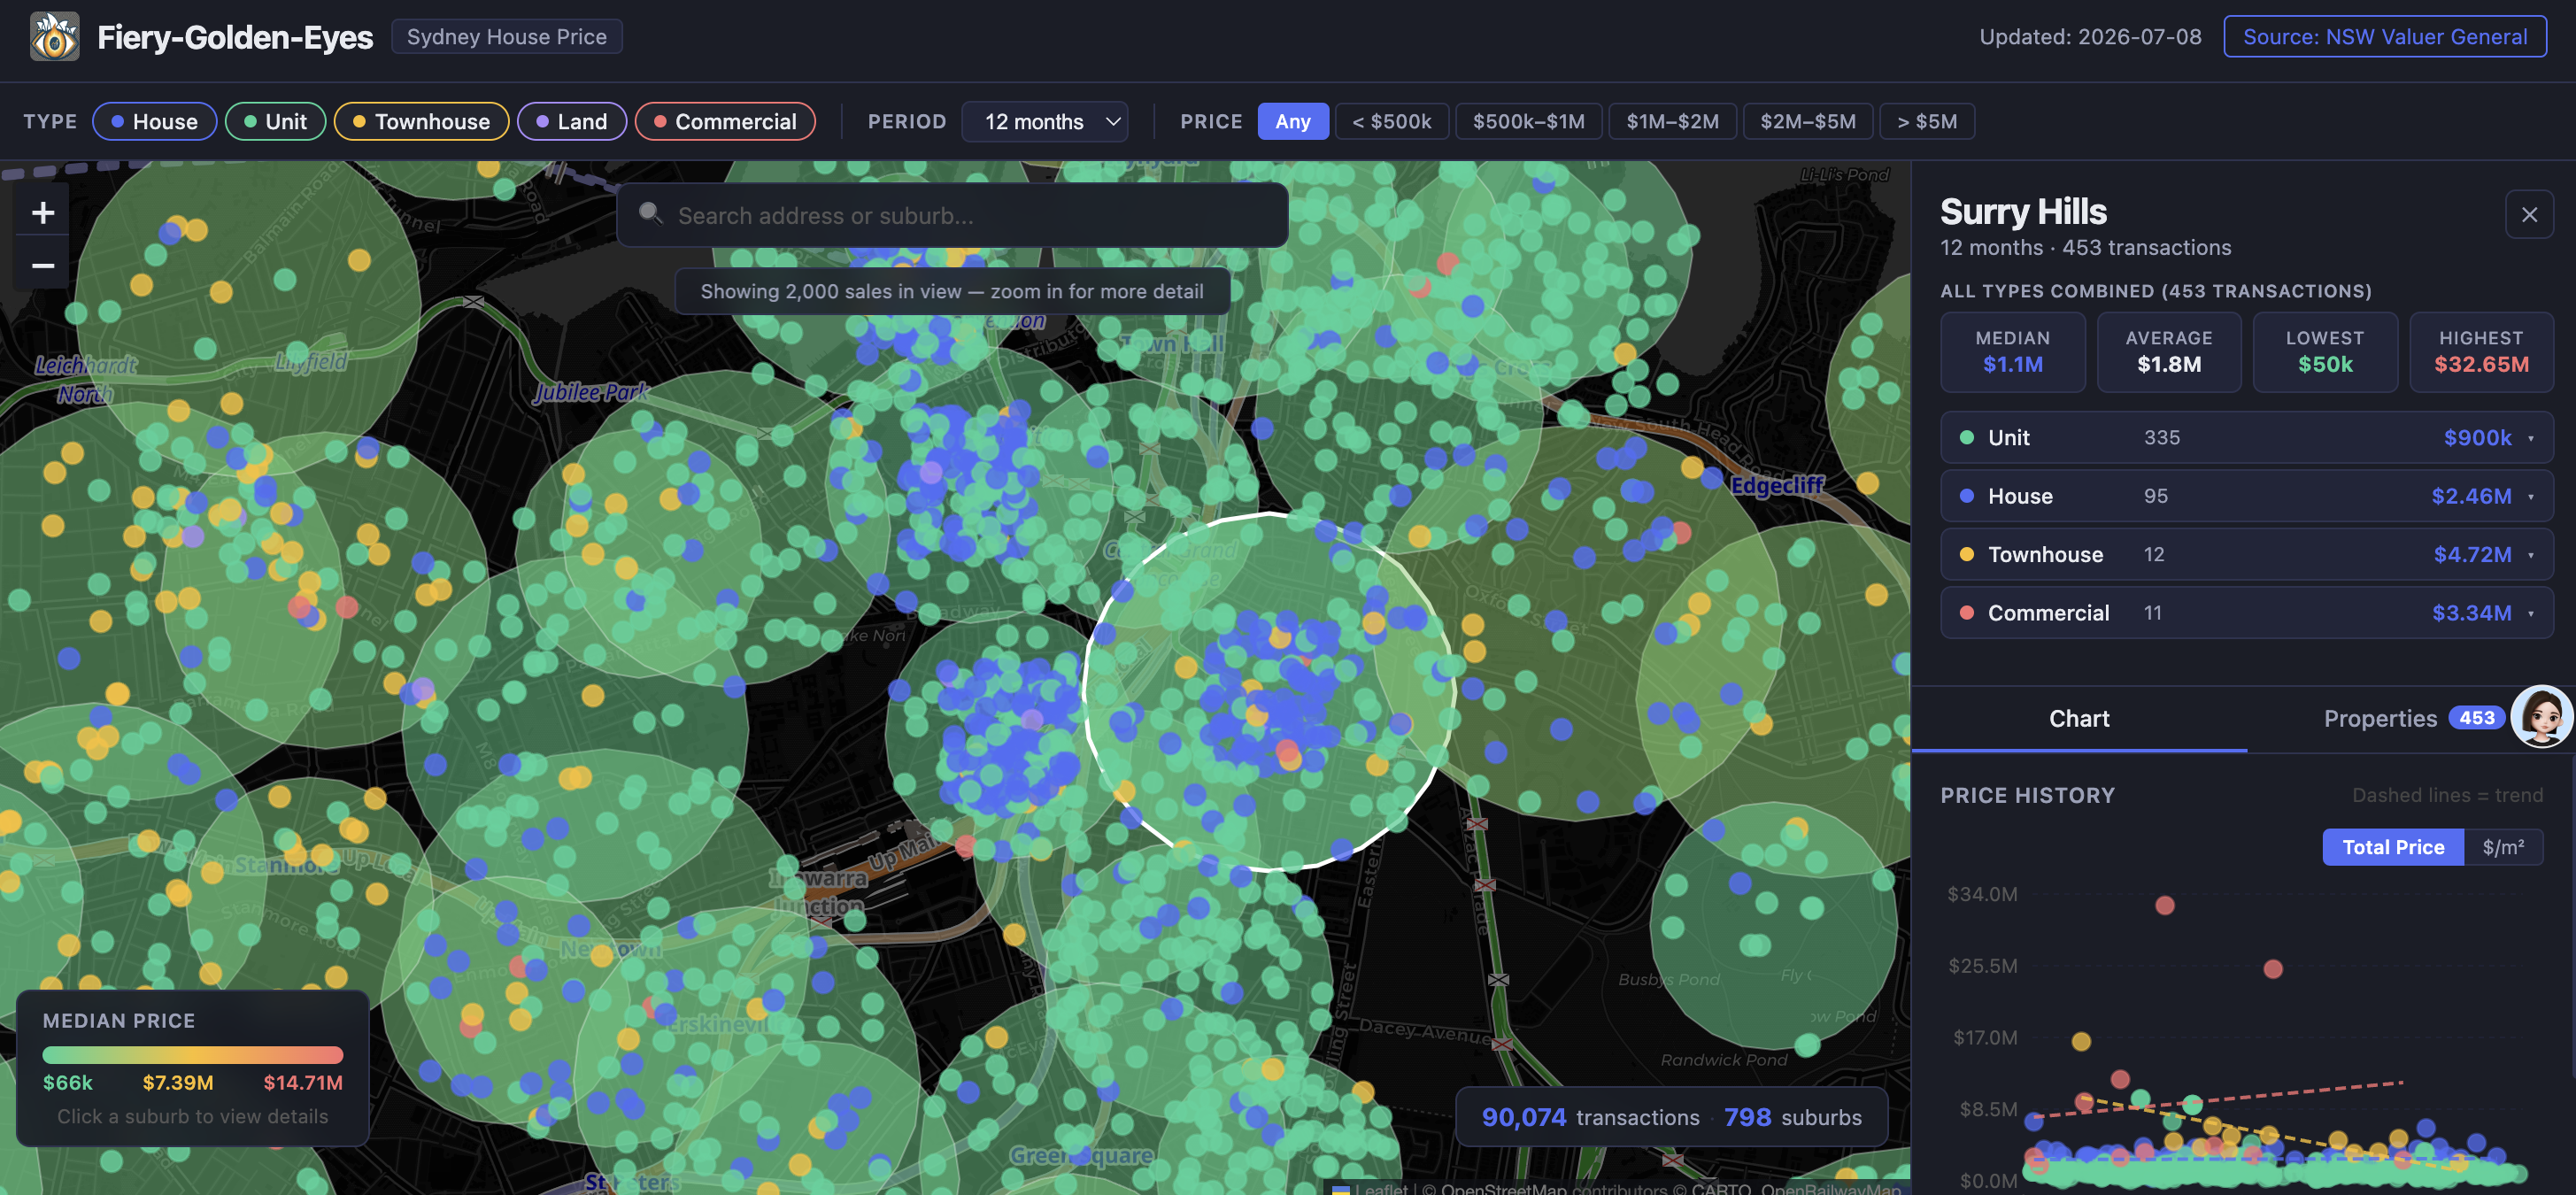
Task: Click the Lowest $50k stat card
Action: click(x=2324, y=352)
